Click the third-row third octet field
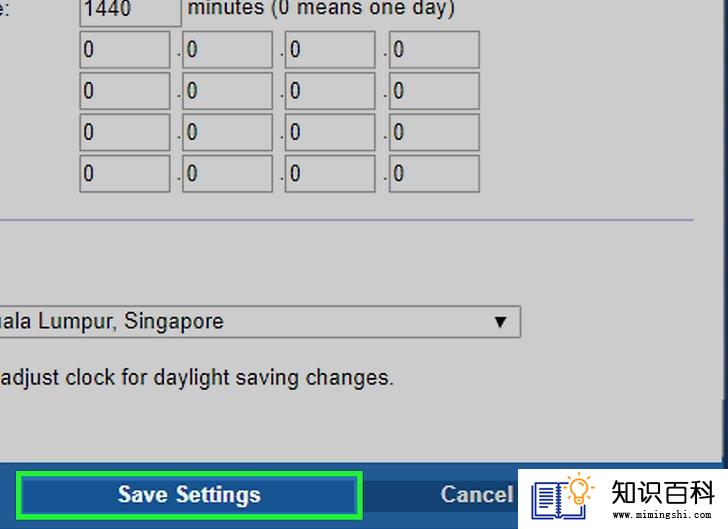This screenshot has width=728, height=529. point(330,132)
